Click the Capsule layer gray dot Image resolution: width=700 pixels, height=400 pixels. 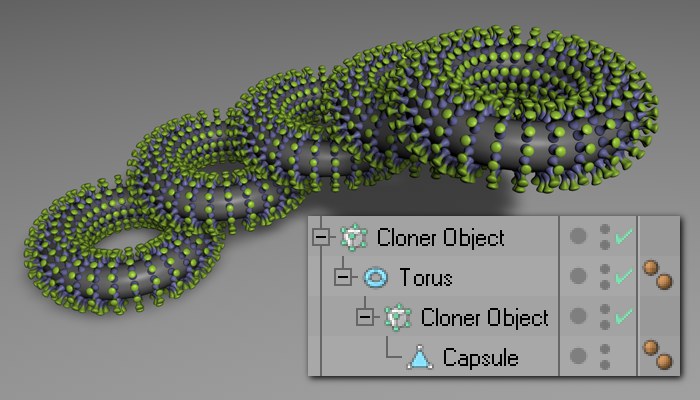point(578,356)
